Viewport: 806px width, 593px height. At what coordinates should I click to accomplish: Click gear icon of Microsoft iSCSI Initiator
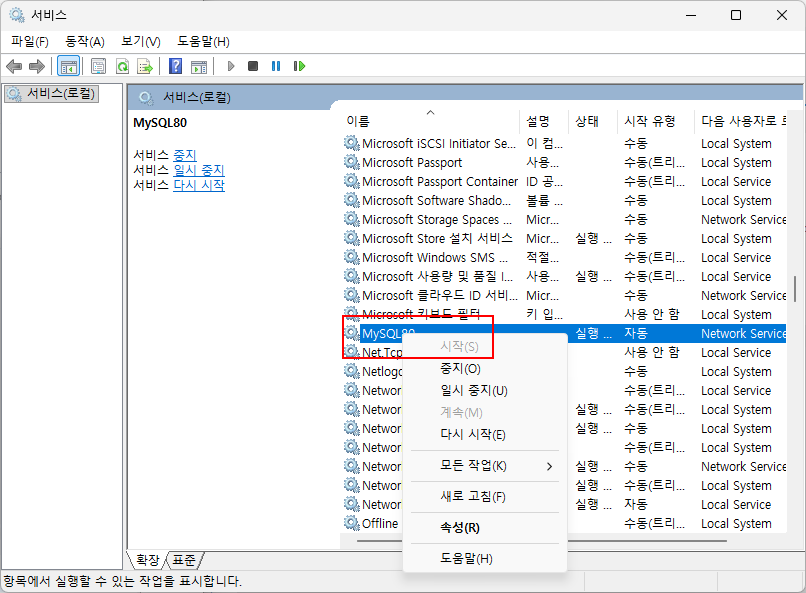[352, 143]
